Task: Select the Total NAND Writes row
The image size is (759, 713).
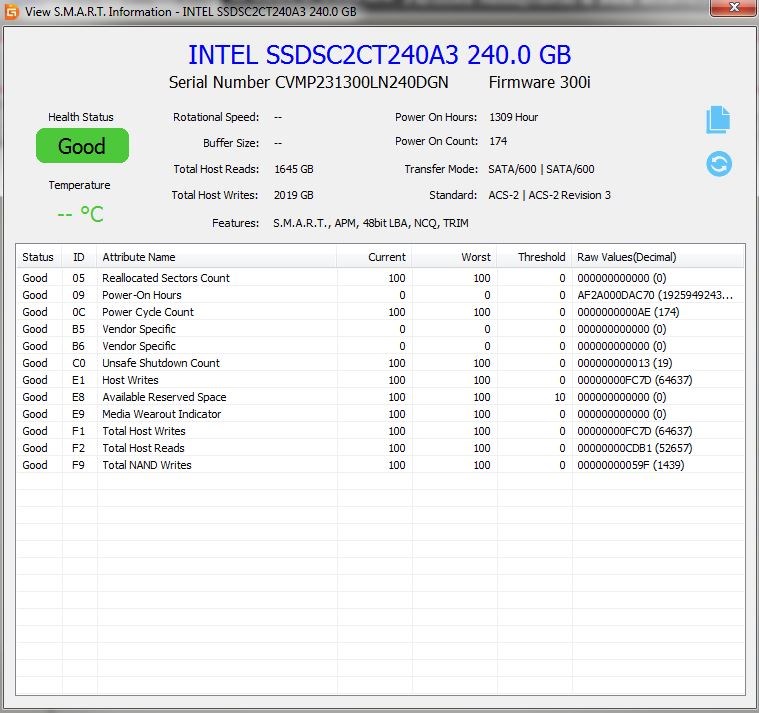Action: (380, 465)
